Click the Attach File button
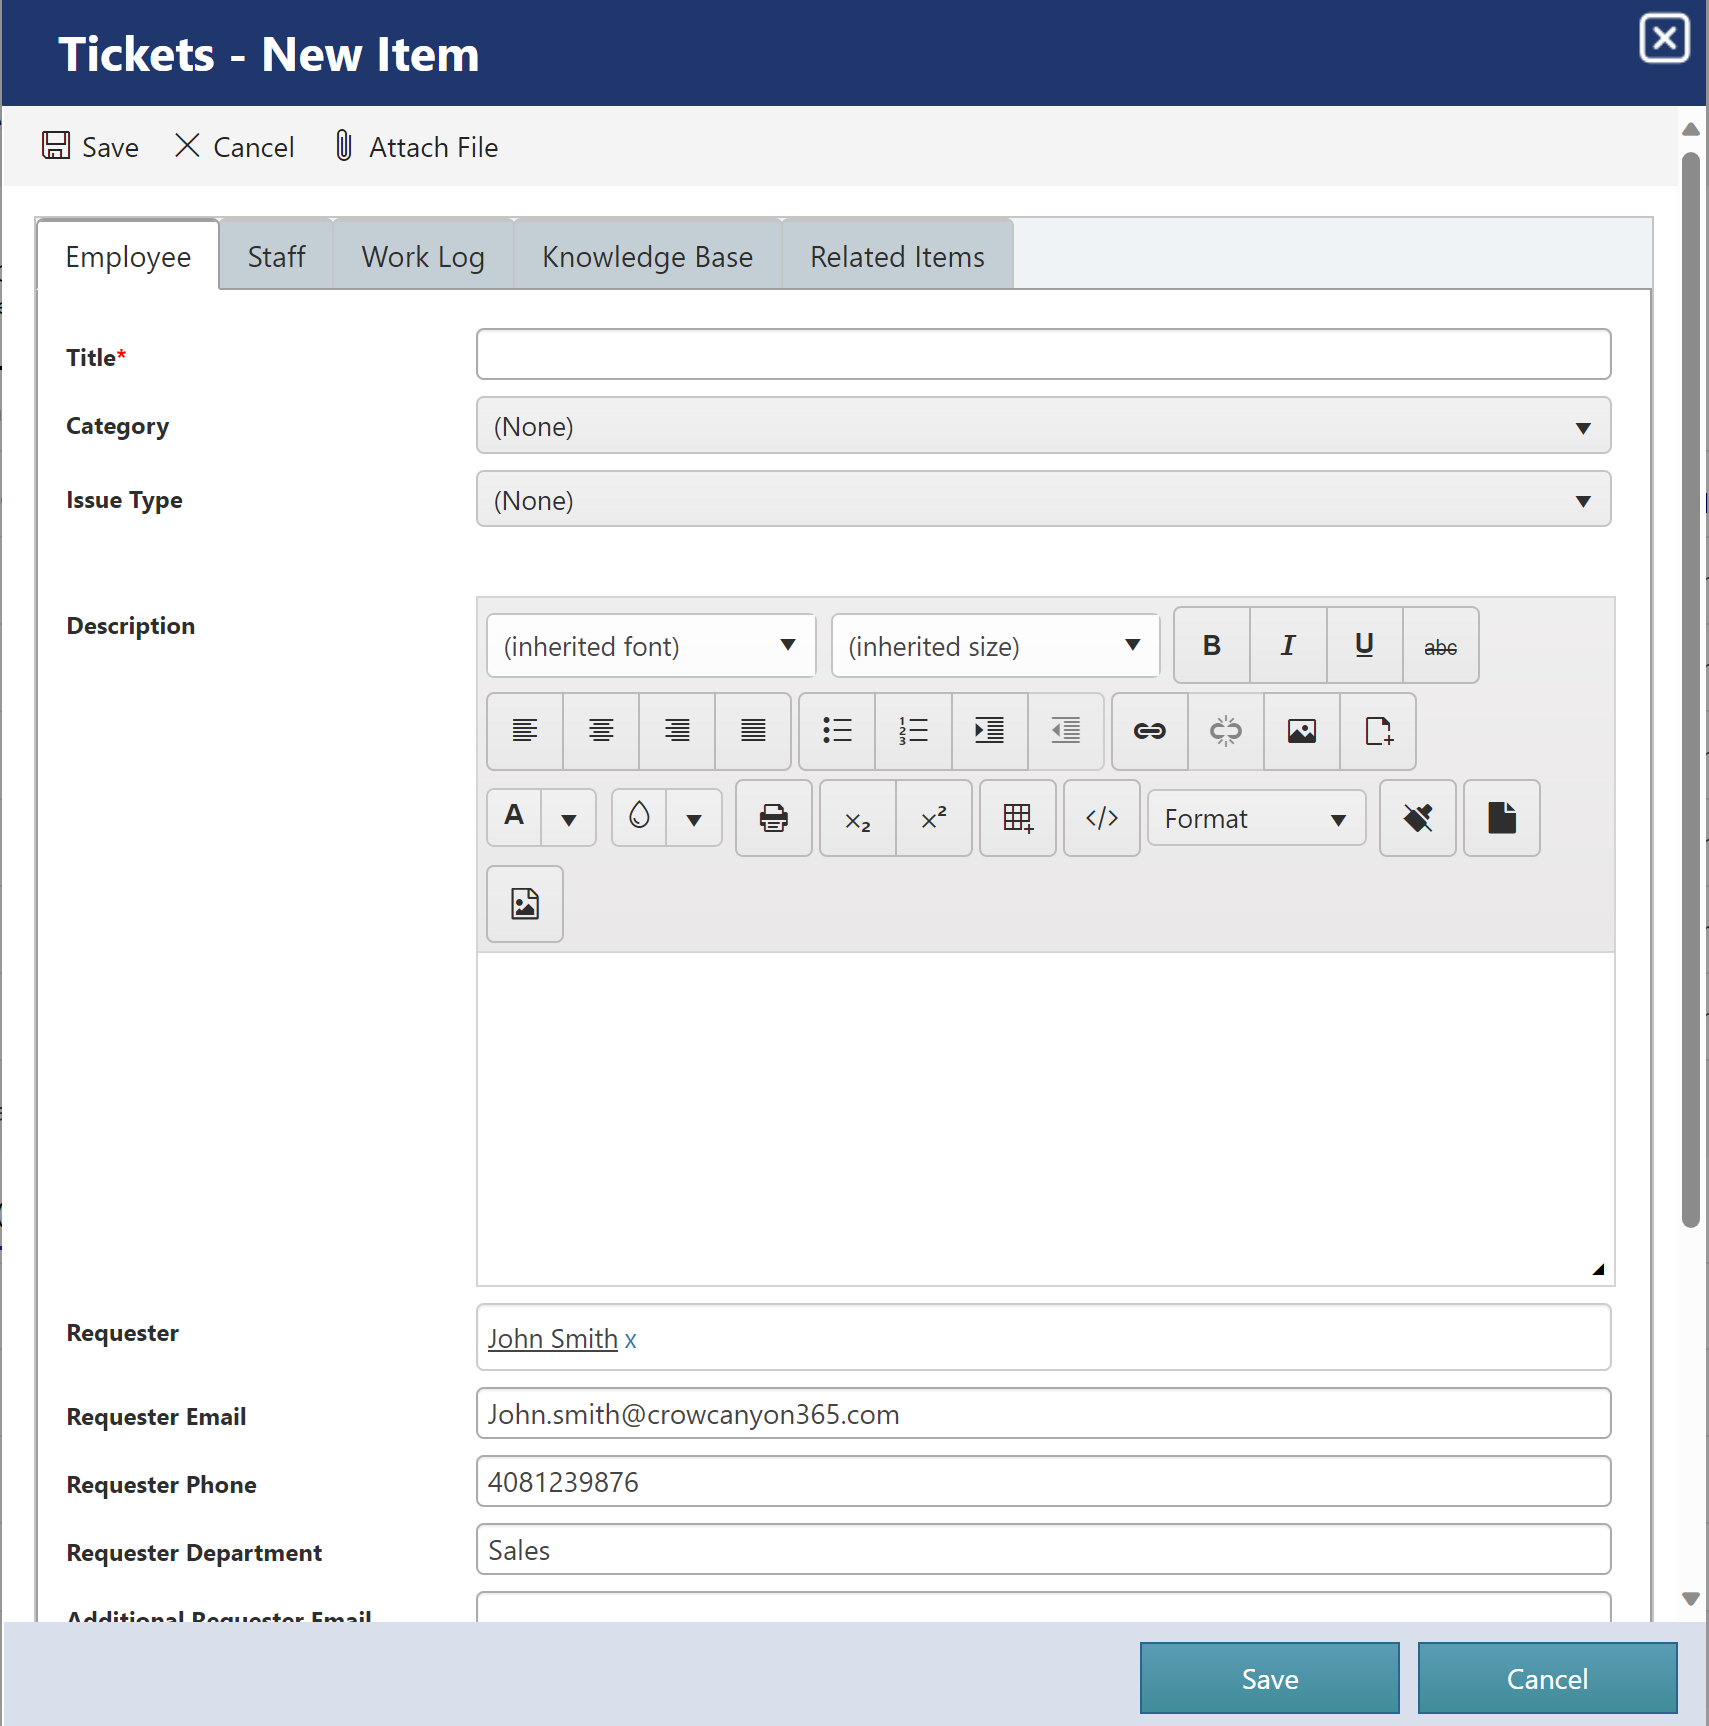Screen dimensions: 1709x1726 coord(416,147)
